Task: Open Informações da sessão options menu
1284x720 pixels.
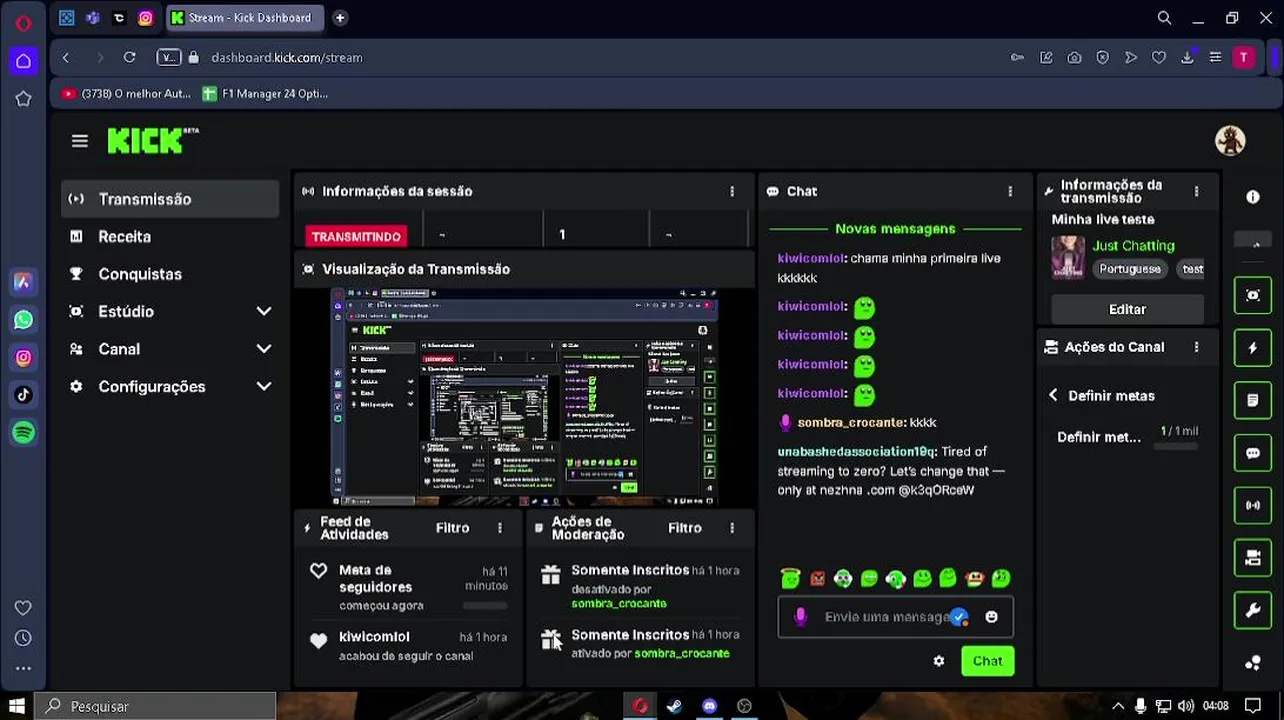Action: coord(732,191)
